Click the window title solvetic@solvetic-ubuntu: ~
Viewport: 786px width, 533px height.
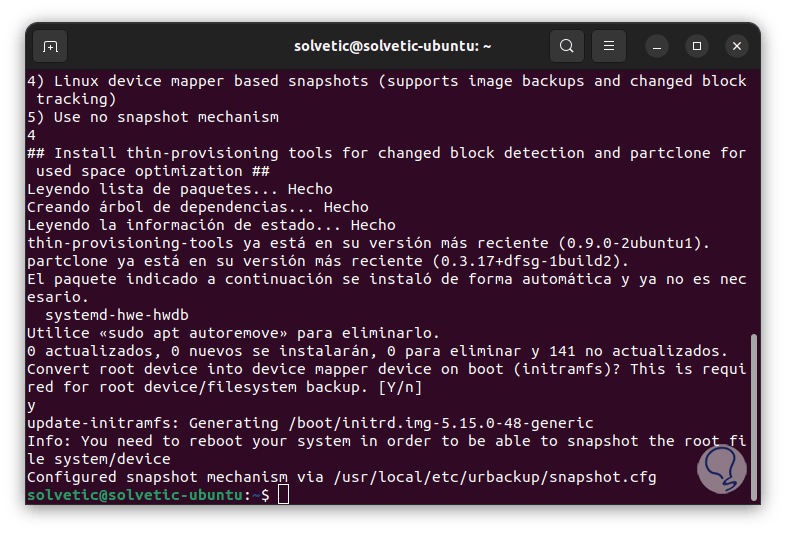(392, 46)
